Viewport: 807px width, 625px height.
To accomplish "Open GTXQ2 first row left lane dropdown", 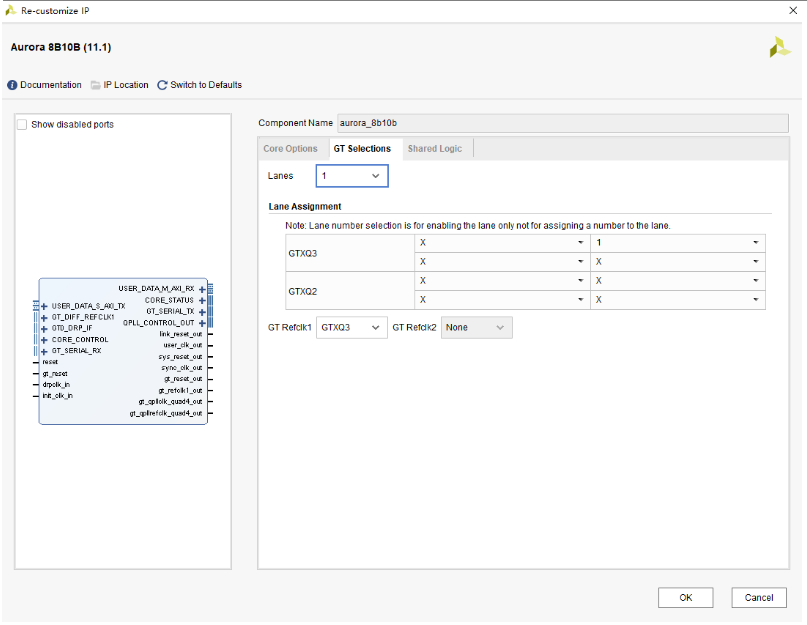I will click(x=502, y=281).
